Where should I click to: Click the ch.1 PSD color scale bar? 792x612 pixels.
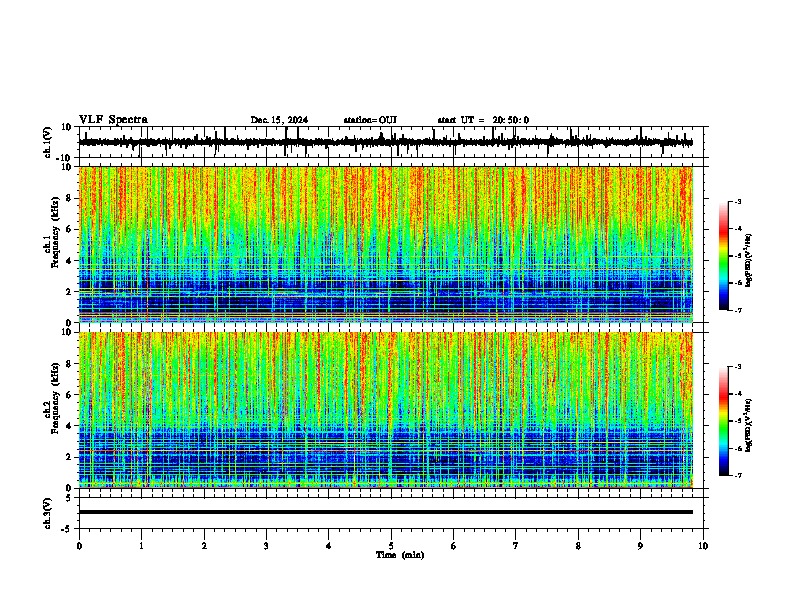tap(724, 256)
